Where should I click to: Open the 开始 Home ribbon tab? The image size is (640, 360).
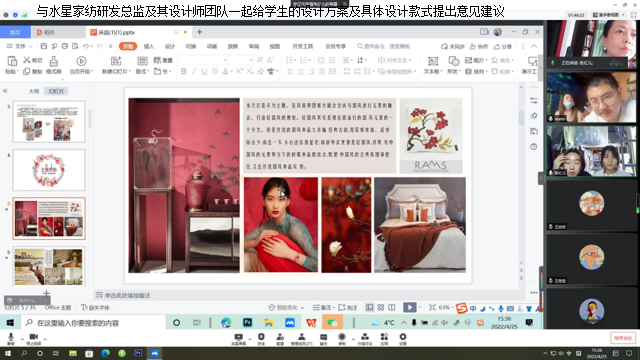click(x=128, y=46)
